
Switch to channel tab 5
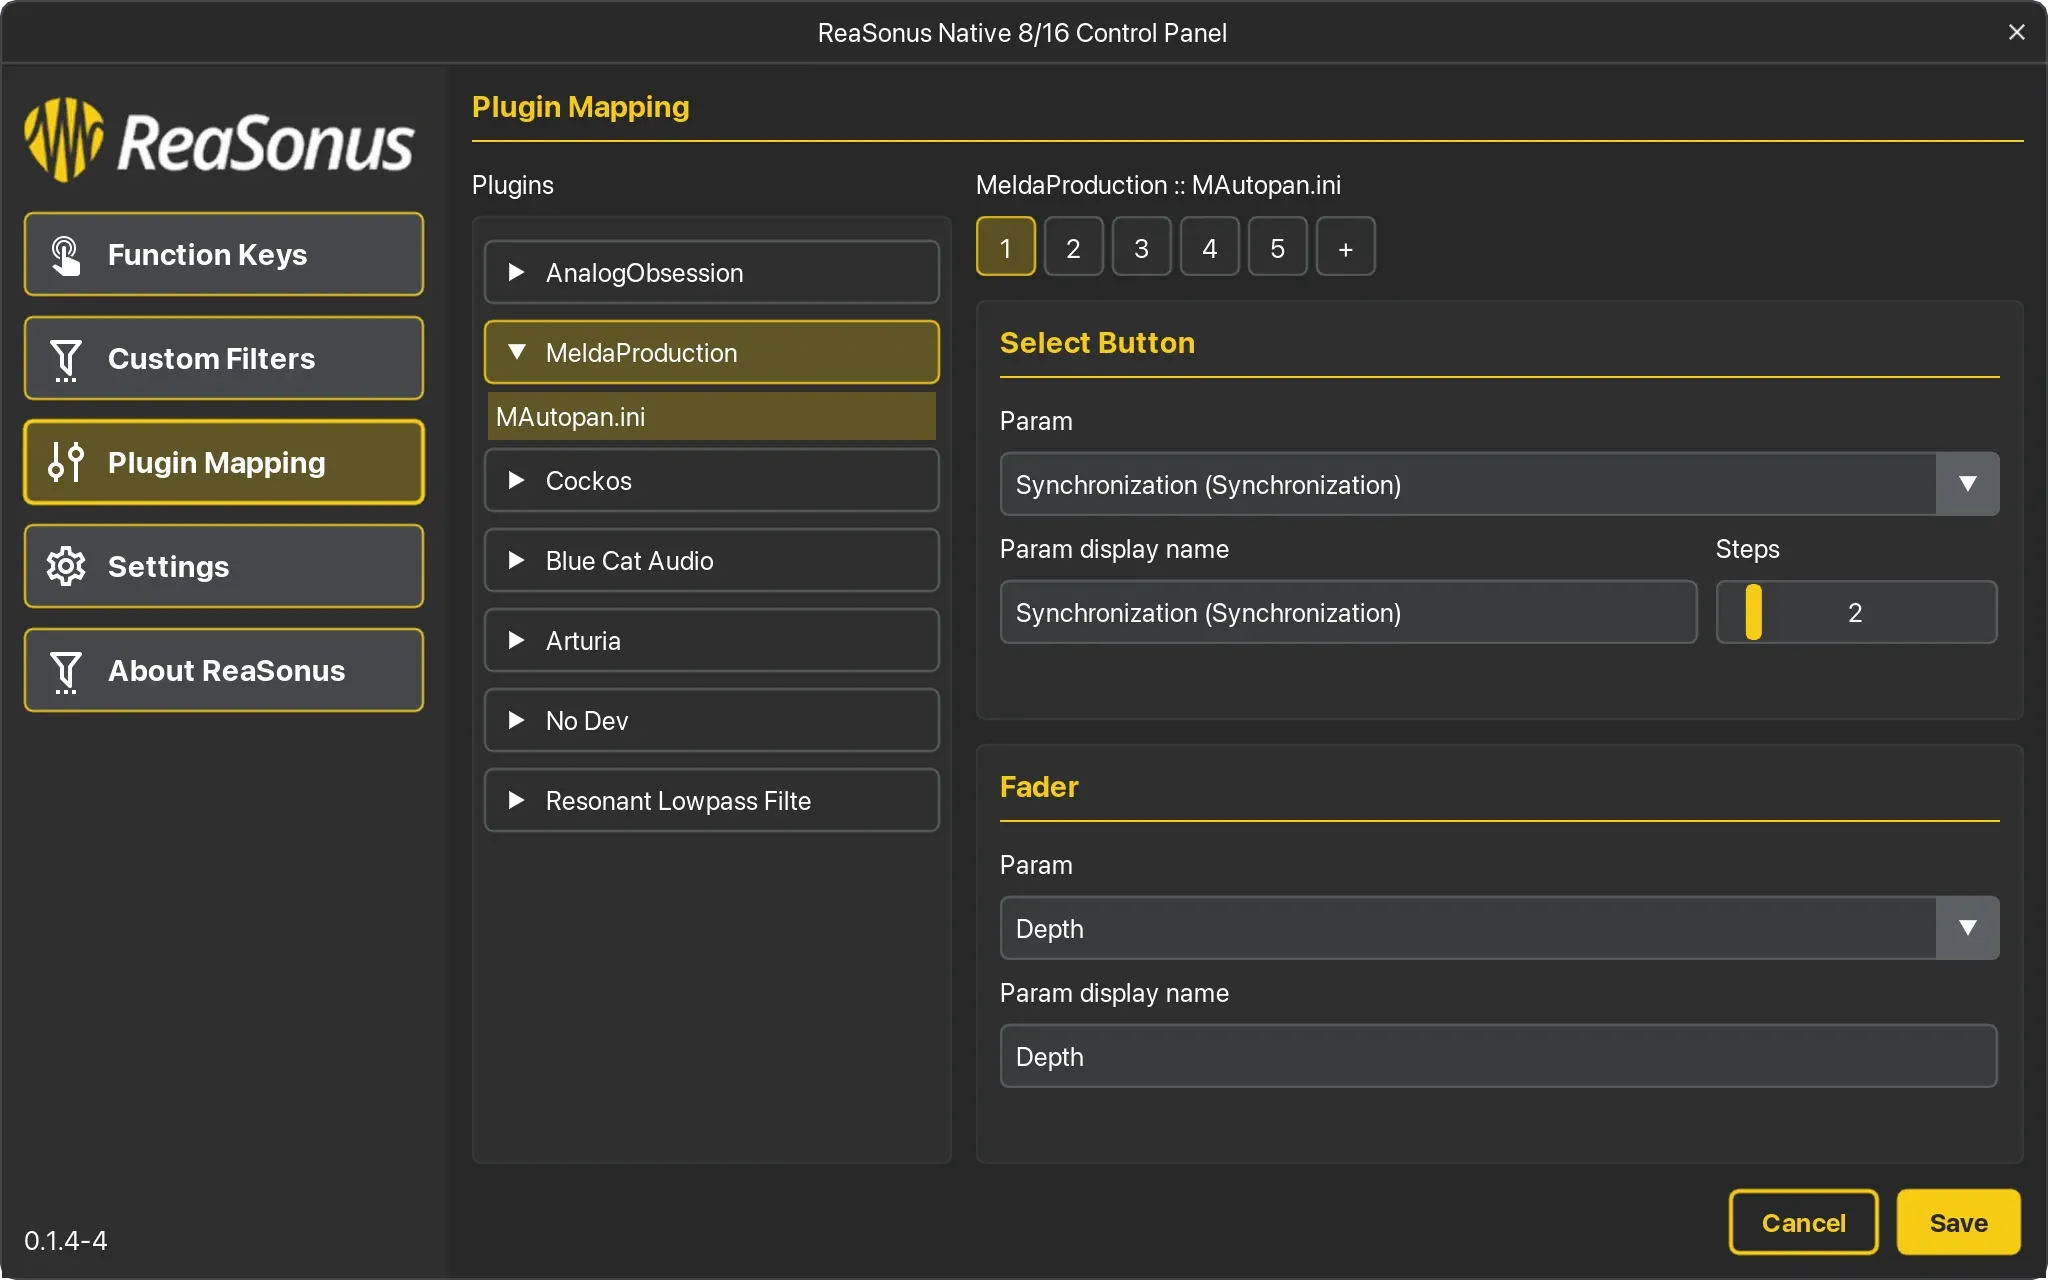point(1277,247)
